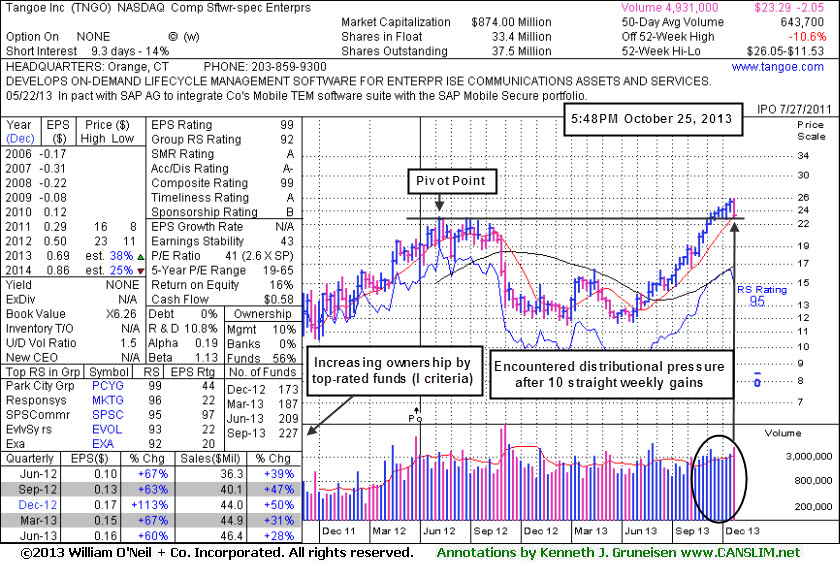Click the Sep-13 funds count 227
Screen dimensions: 840x563
click(288, 433)
